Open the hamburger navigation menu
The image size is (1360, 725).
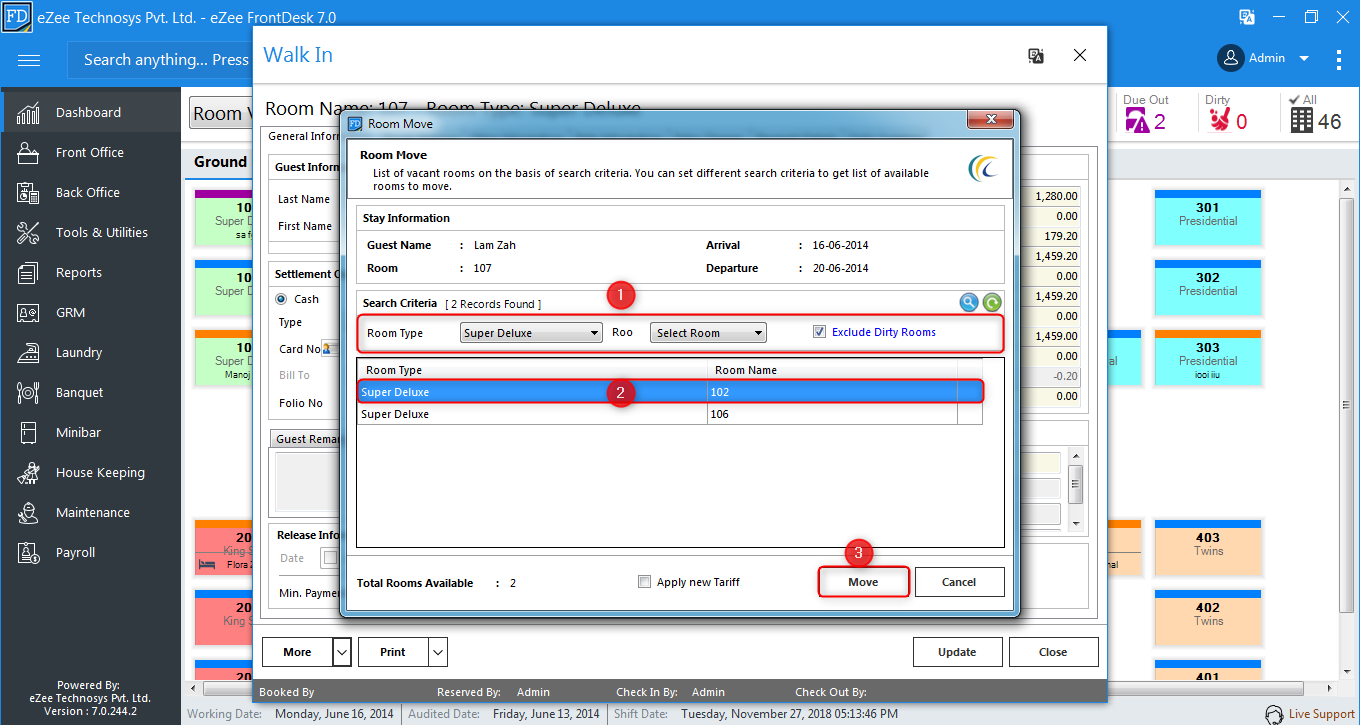click(x=29, y=60)
